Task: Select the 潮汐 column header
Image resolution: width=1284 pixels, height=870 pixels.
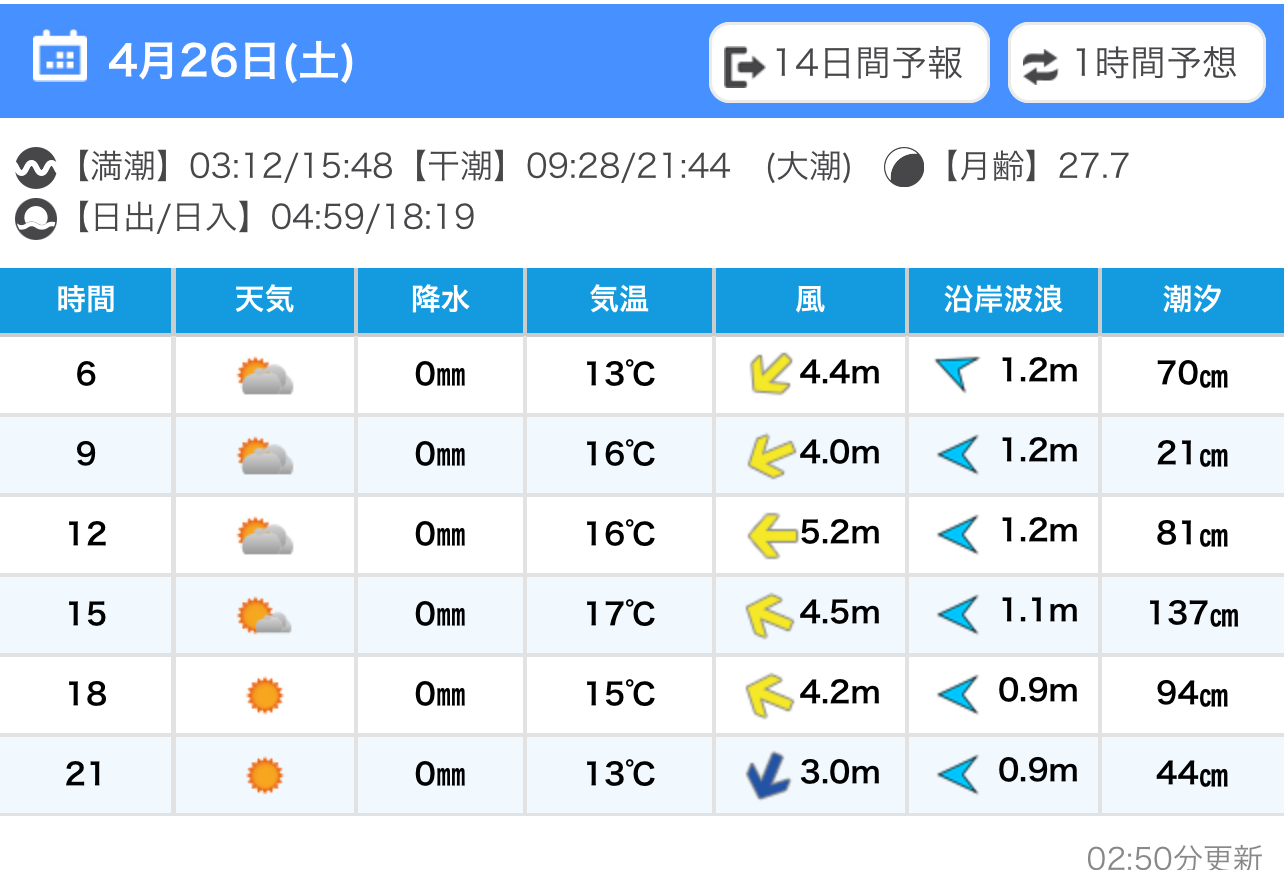Action: 1192,299
